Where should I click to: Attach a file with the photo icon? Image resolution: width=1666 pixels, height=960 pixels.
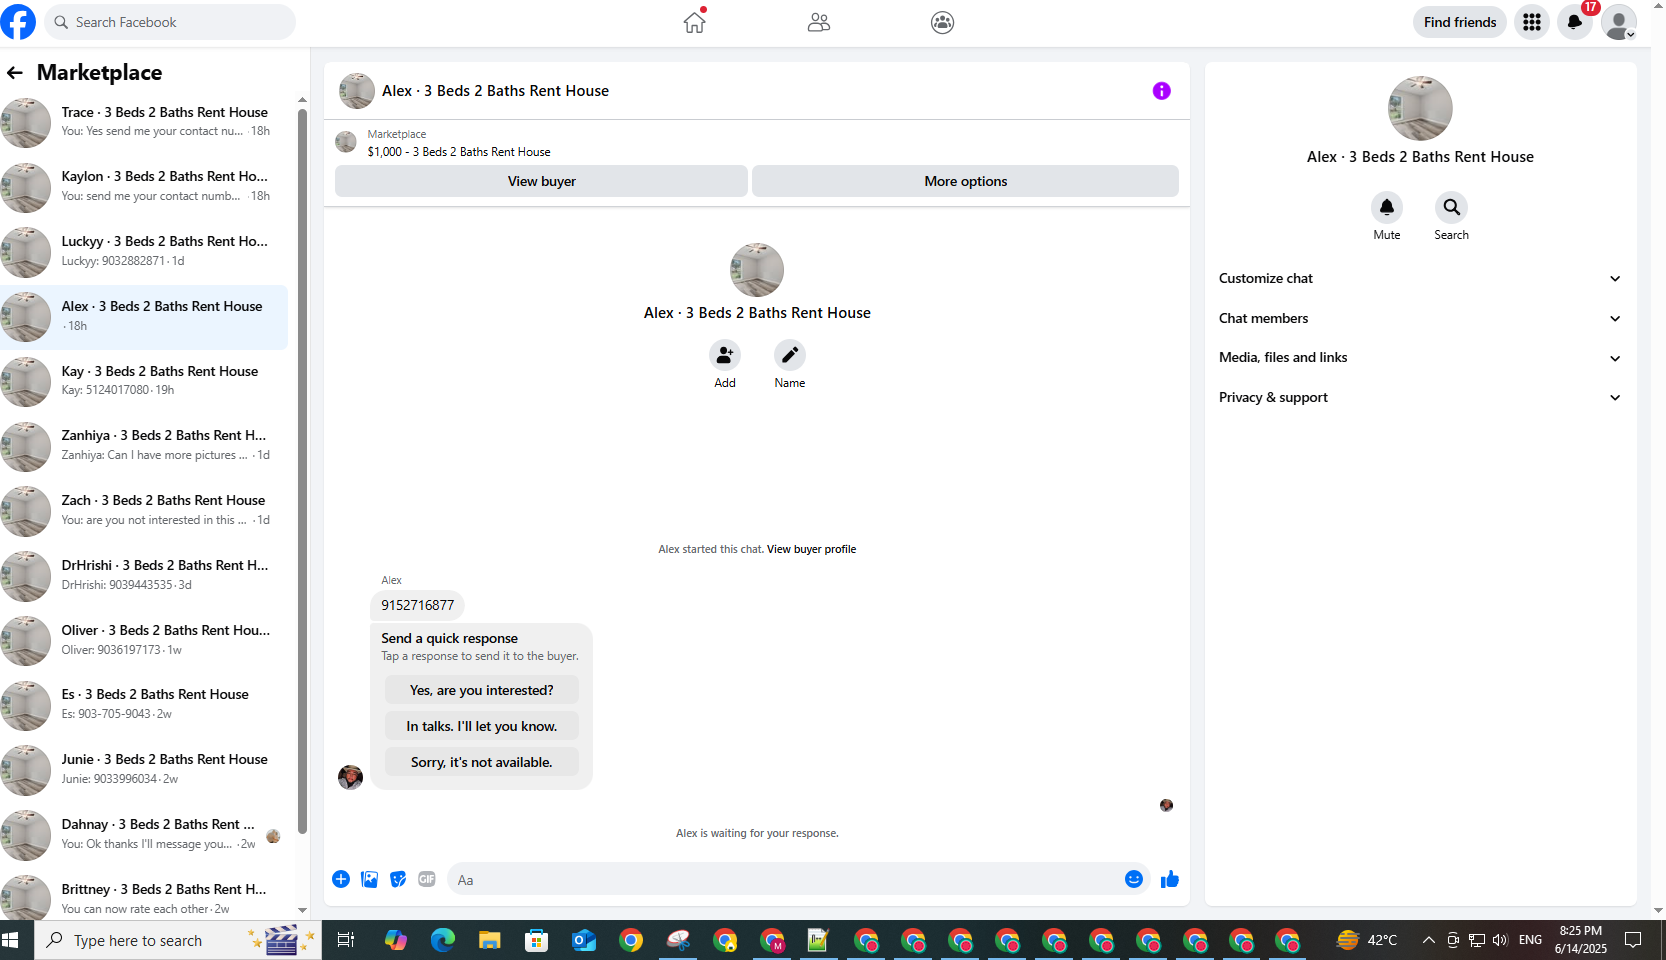click(370, 879)
